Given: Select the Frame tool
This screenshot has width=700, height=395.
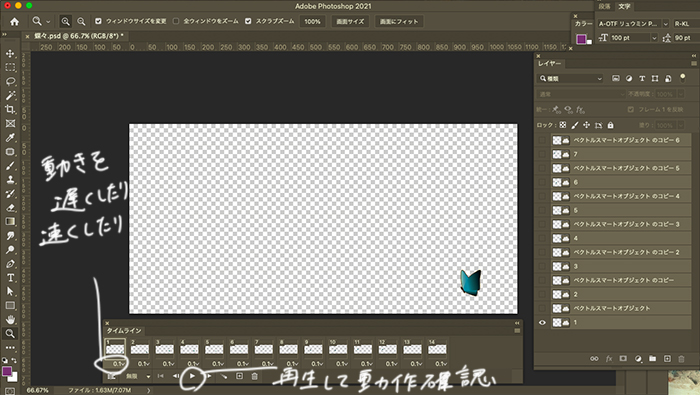Looking at the screenshot, I should 10,124.
